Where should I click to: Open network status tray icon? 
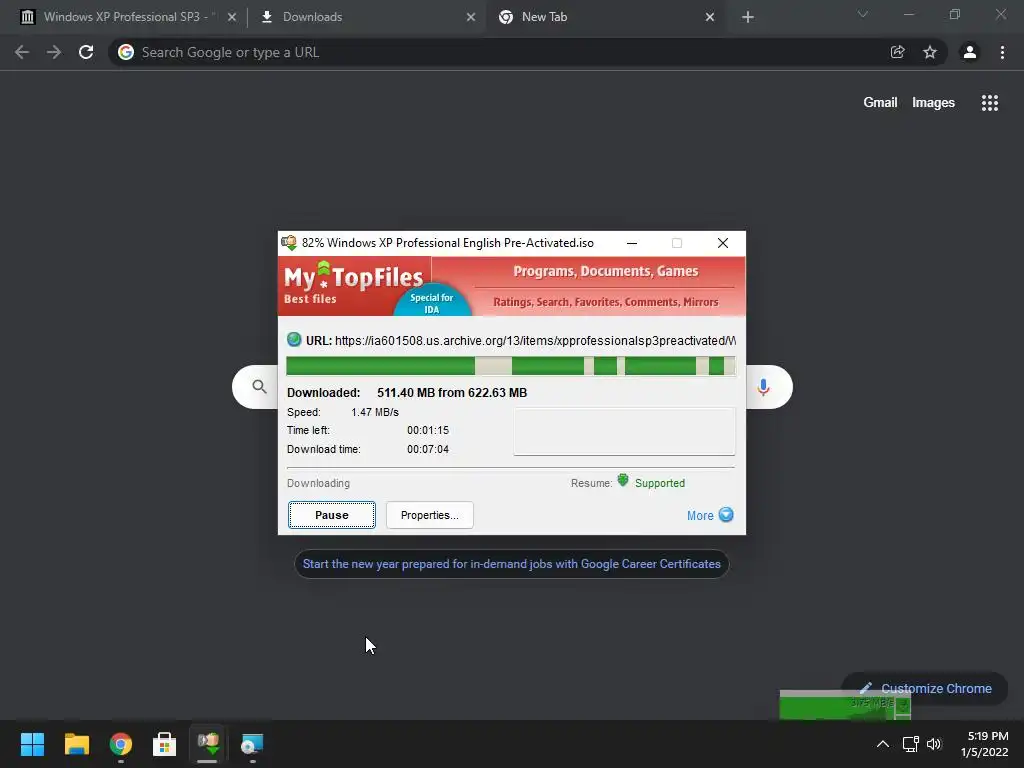tap(910, 744)
